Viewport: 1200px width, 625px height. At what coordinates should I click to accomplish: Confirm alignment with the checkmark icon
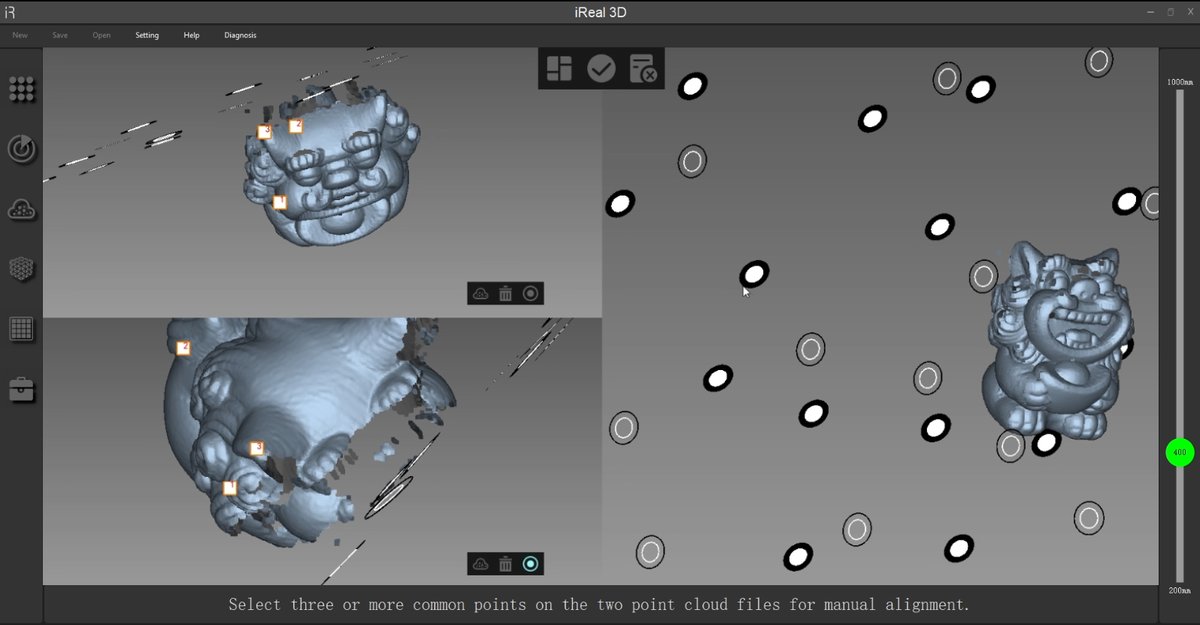(601, 68)
